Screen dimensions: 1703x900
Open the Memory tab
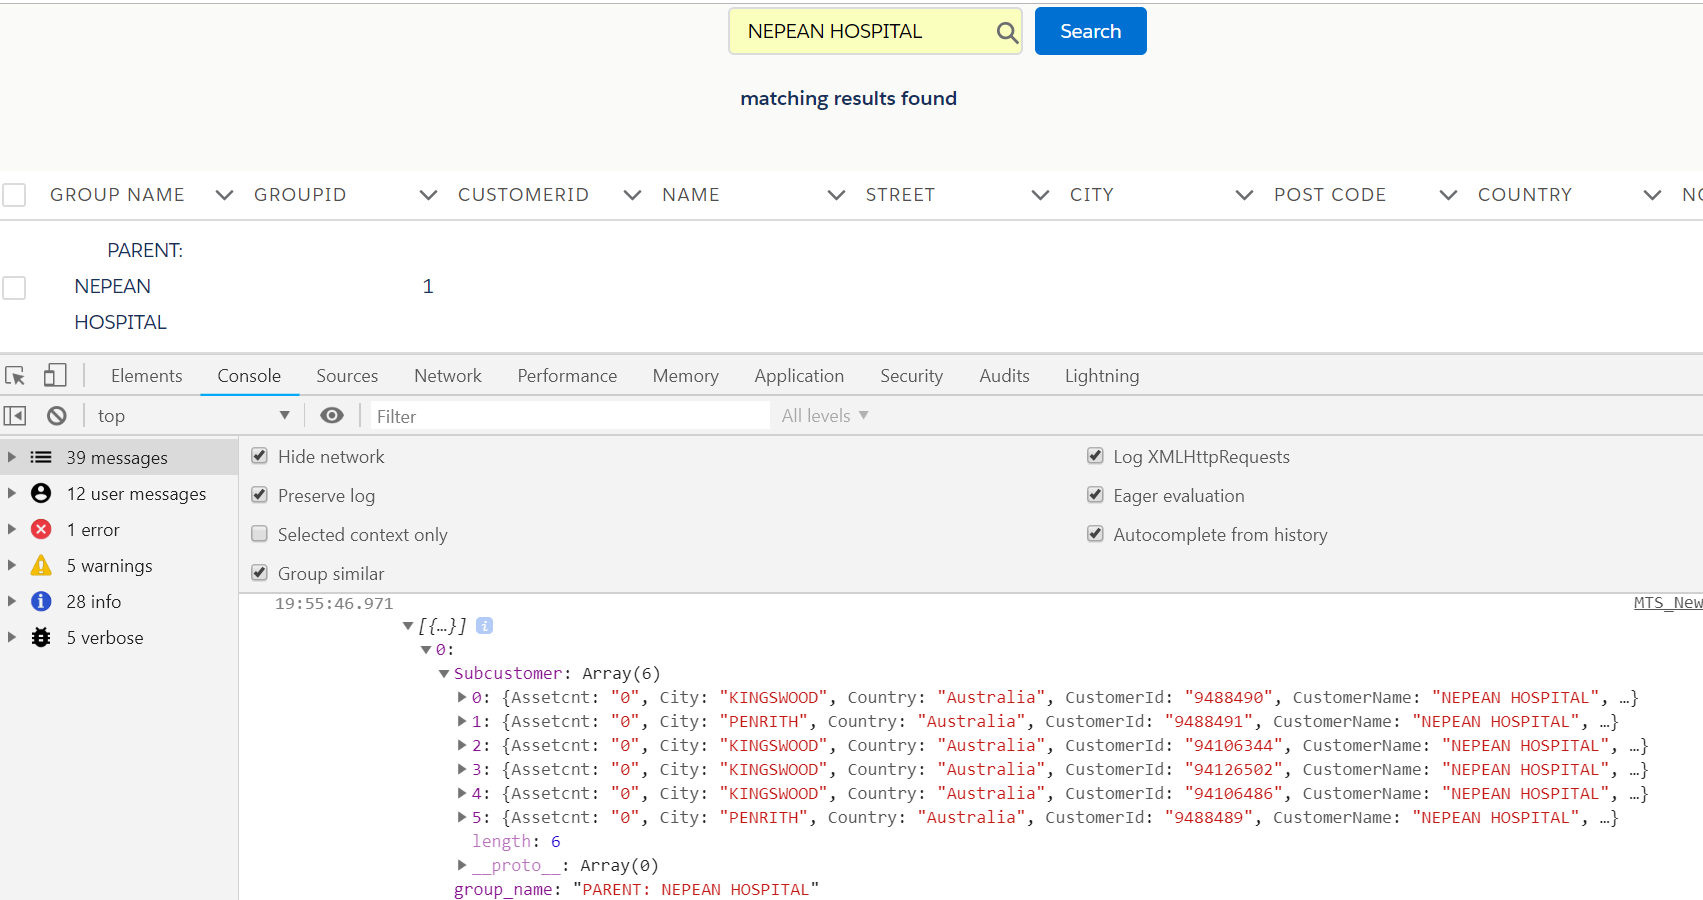686,376
